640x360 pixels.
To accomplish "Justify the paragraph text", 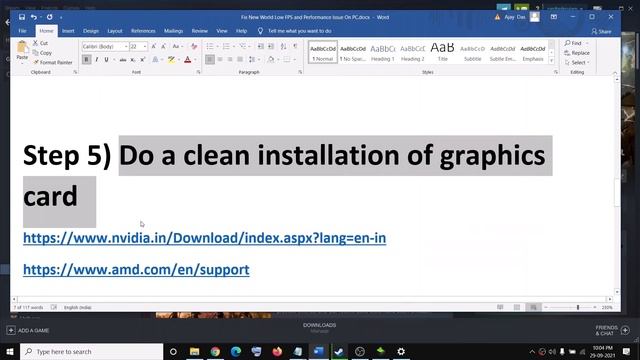I will click(240, 60).
